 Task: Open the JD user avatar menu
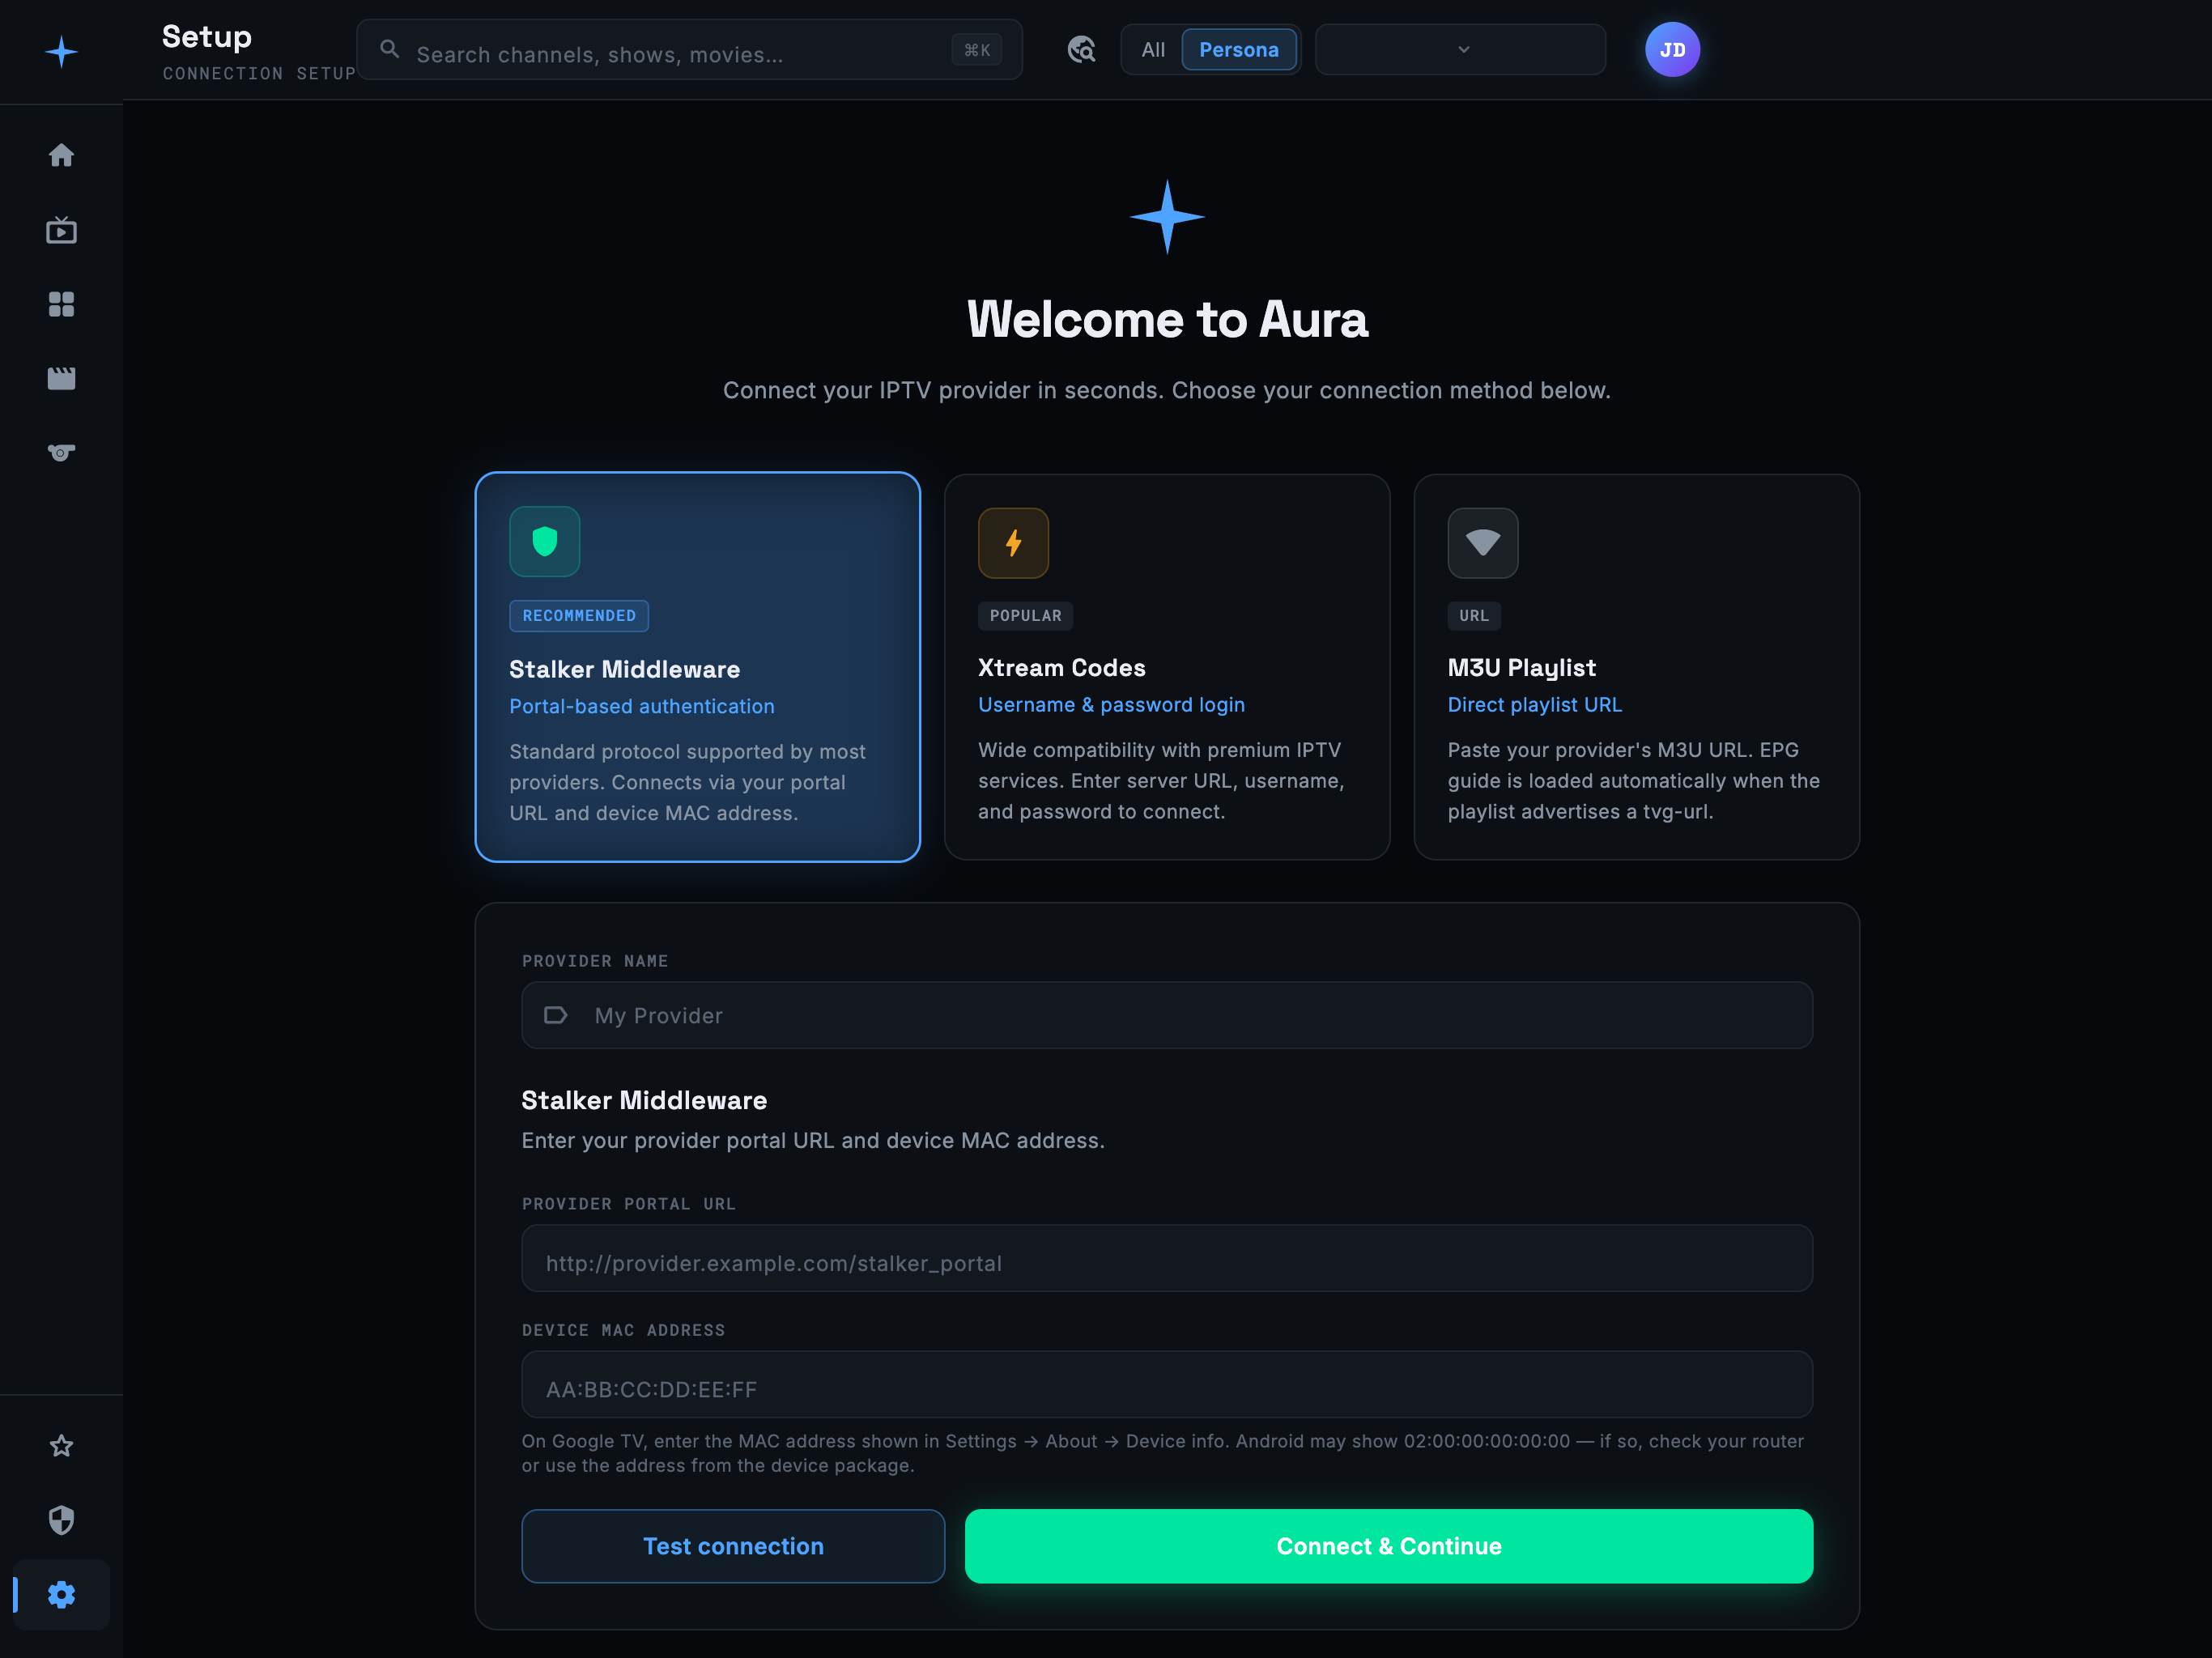[1672, 49]
